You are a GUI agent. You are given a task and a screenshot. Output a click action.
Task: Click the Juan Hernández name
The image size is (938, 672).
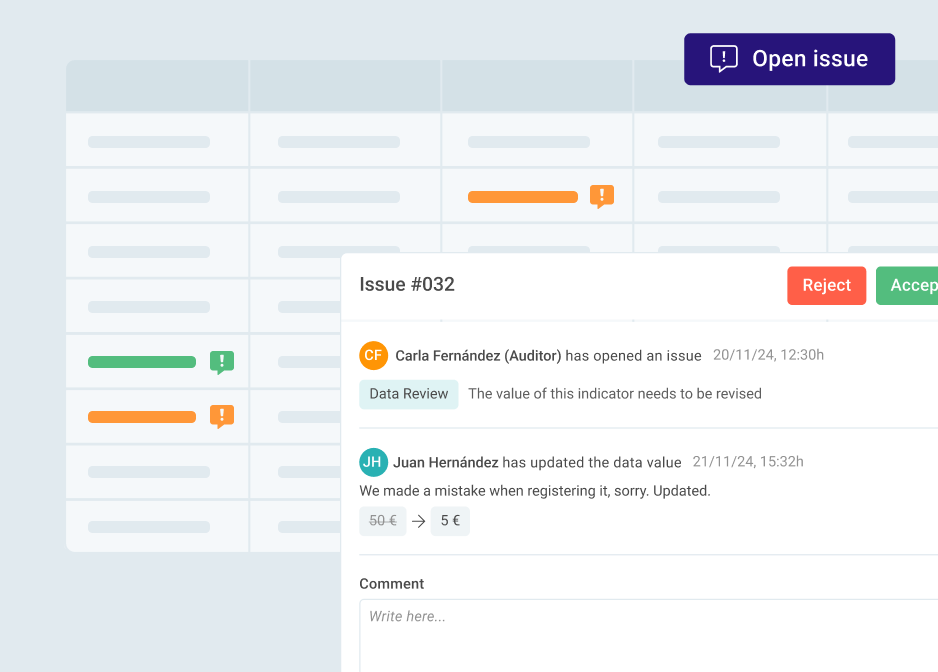(445, 462)
